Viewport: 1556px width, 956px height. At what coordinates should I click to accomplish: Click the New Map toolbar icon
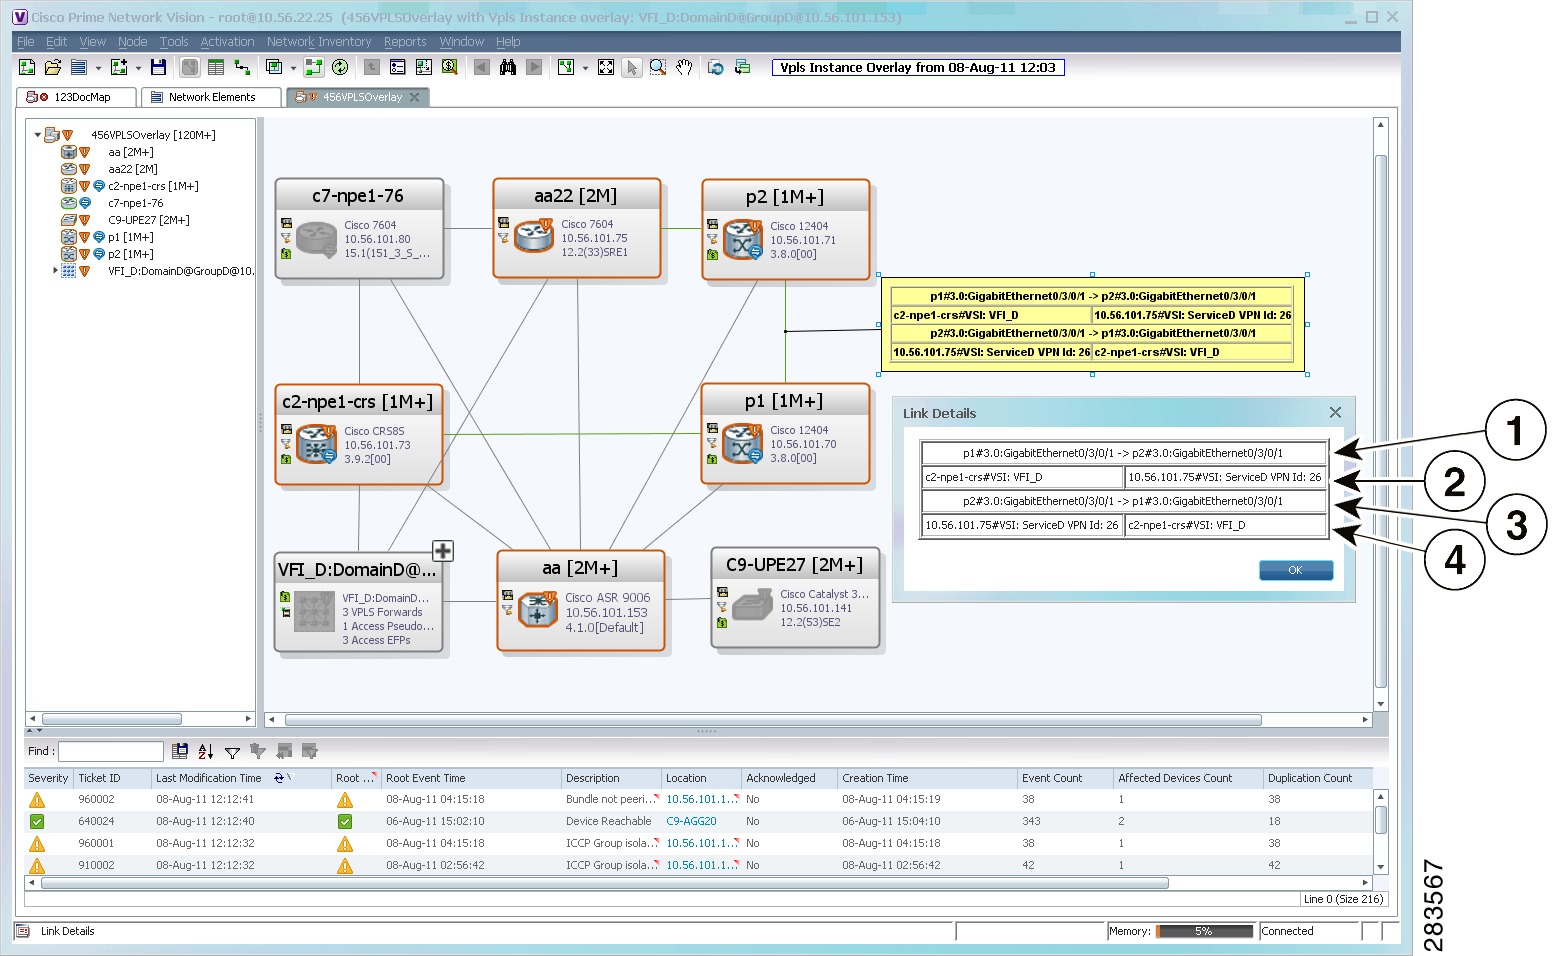[x=27, y=67]
